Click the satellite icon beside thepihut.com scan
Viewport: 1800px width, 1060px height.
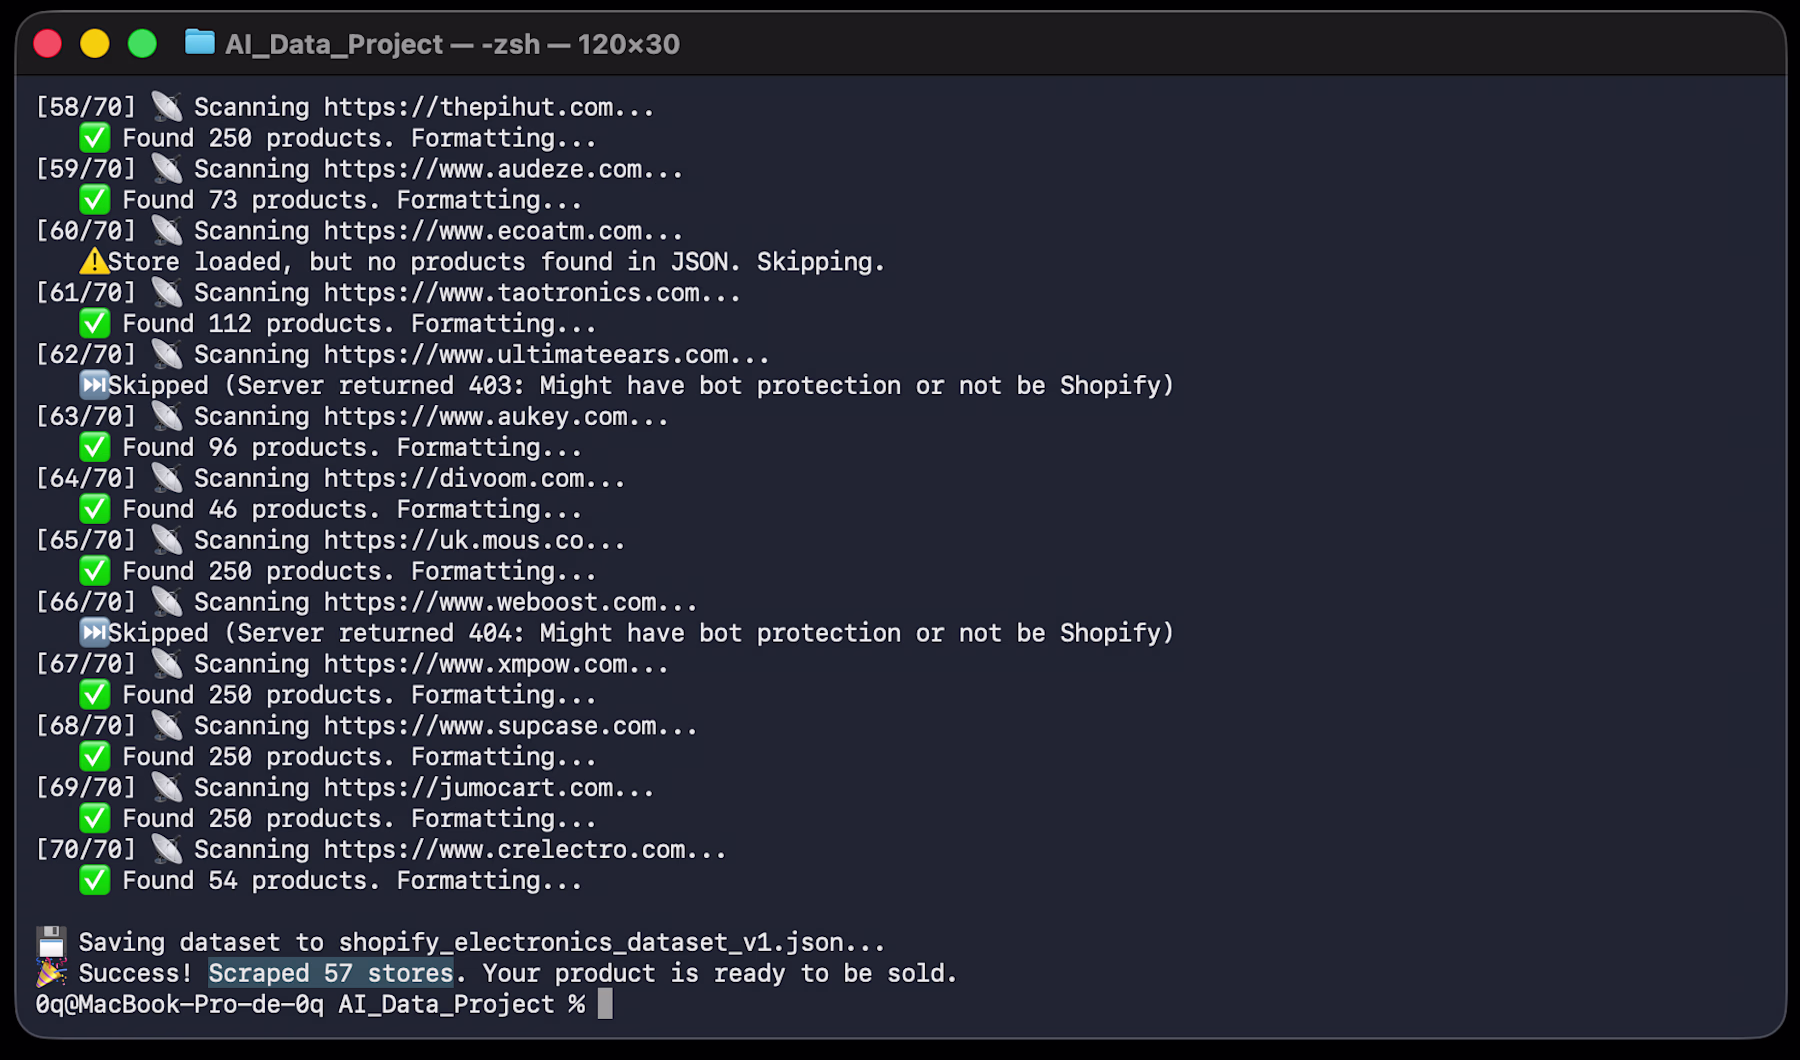pos(167,107)
